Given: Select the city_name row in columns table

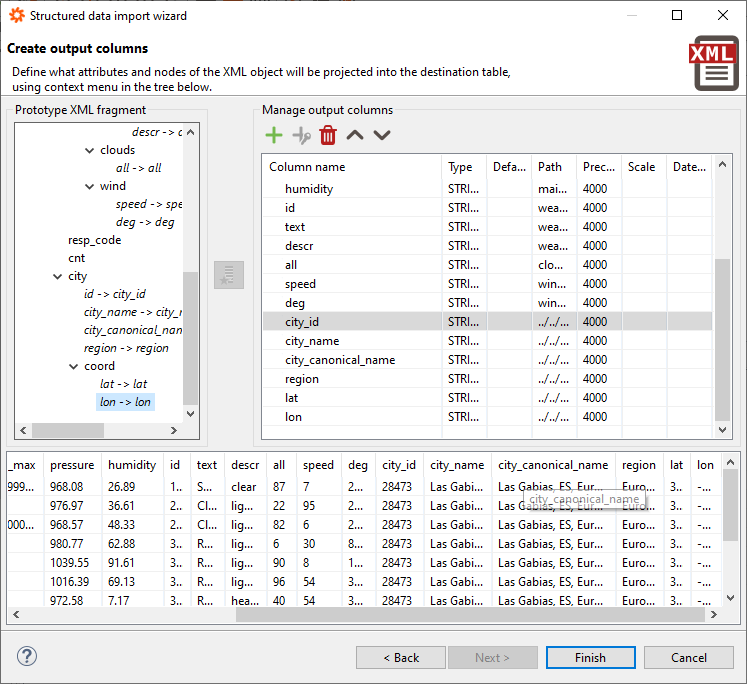Looking at the screenshot, I should pyautogui.click(x=311, y=341).
